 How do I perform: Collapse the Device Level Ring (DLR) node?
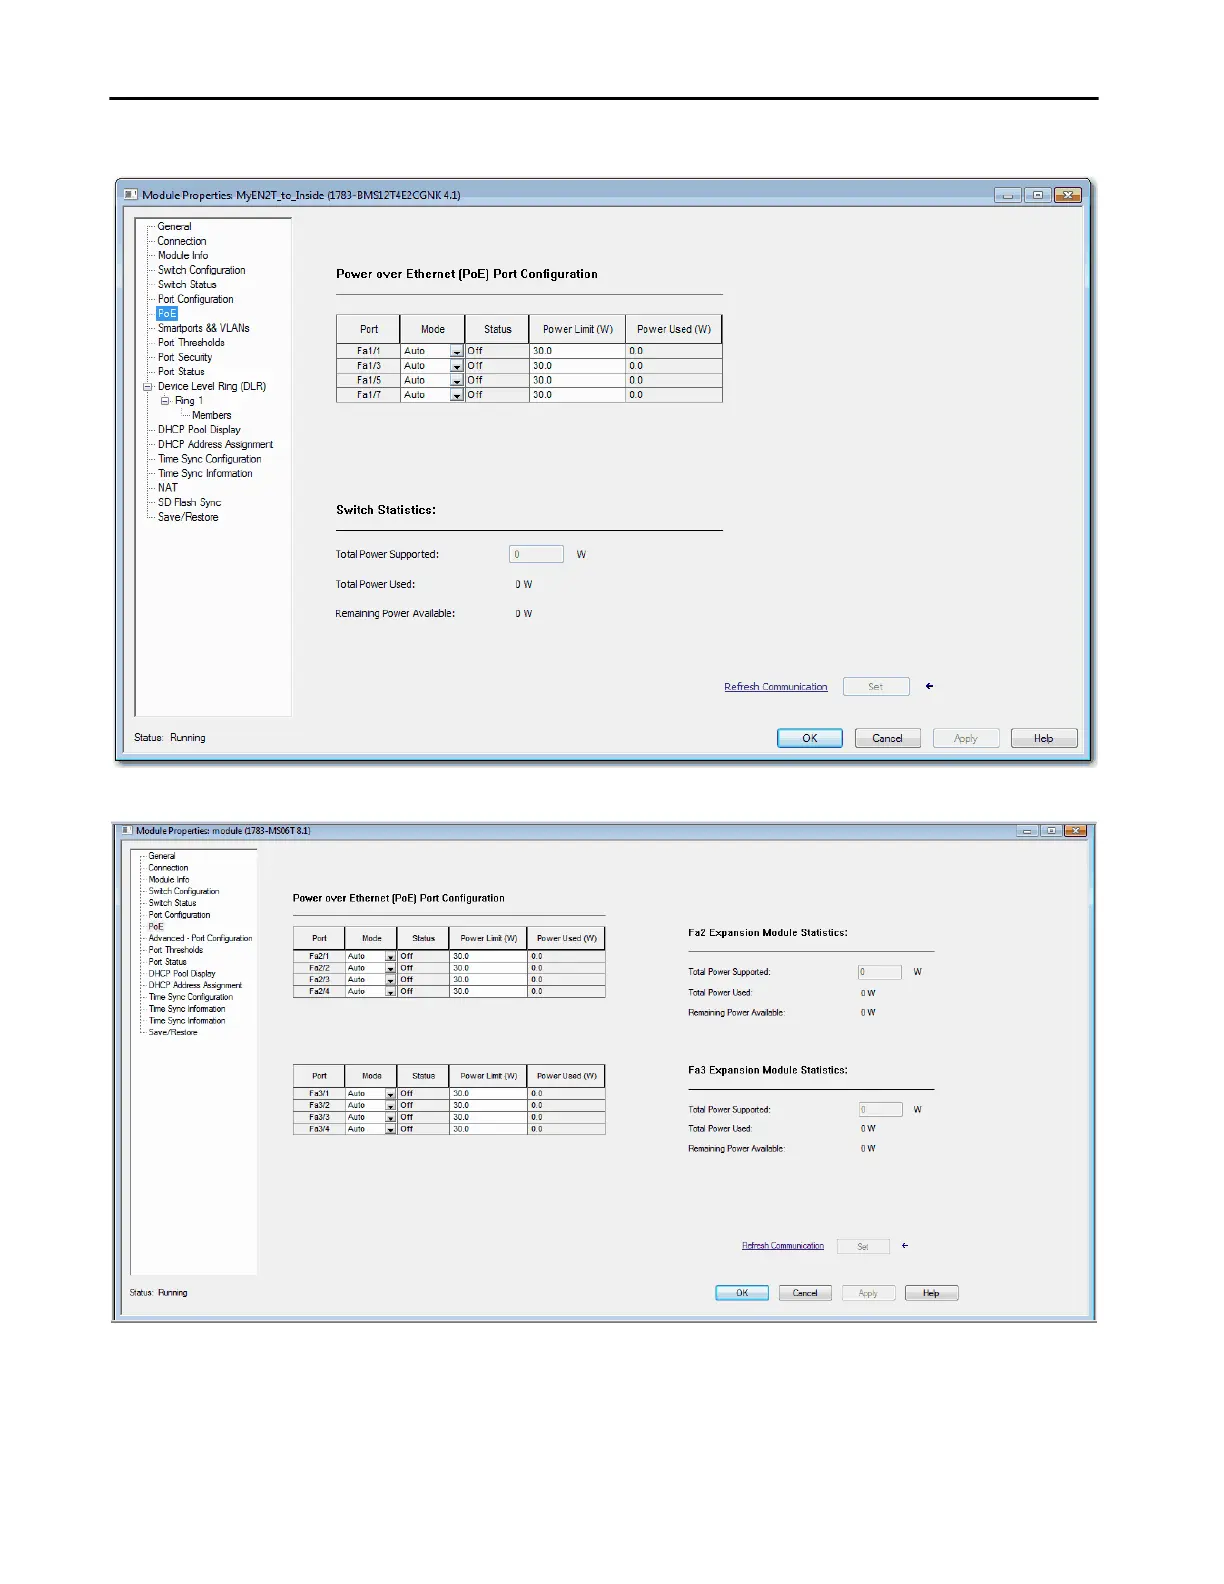[x=147, y=386]
